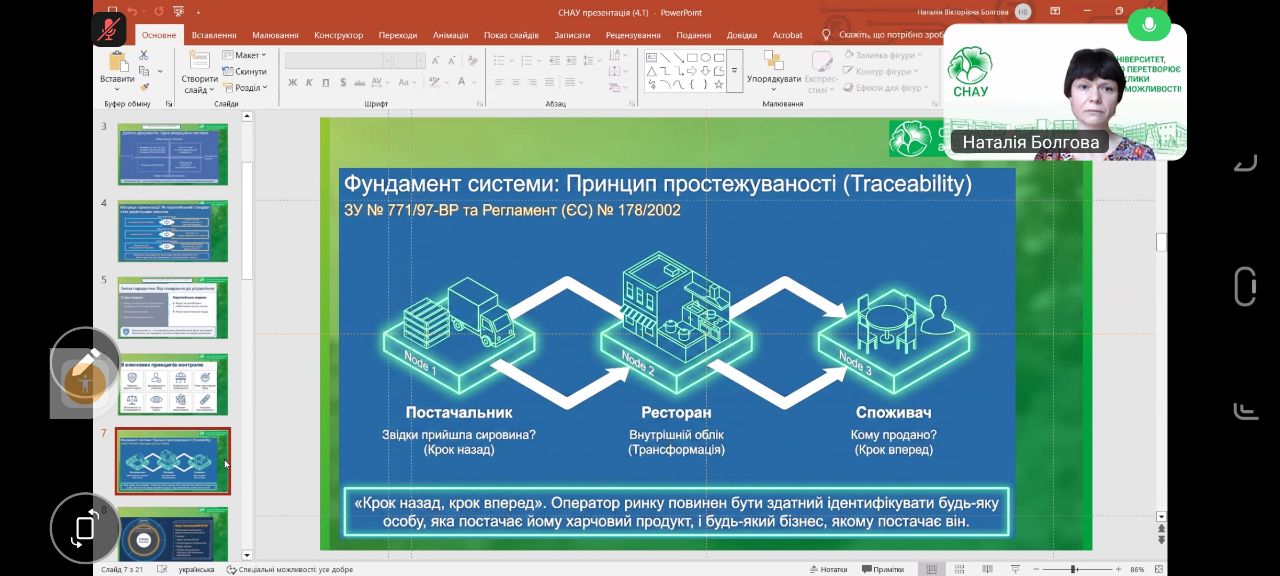Expand the Розділ section dropdown
Screen dimensions: 1280x576
[x=246, y=88]
